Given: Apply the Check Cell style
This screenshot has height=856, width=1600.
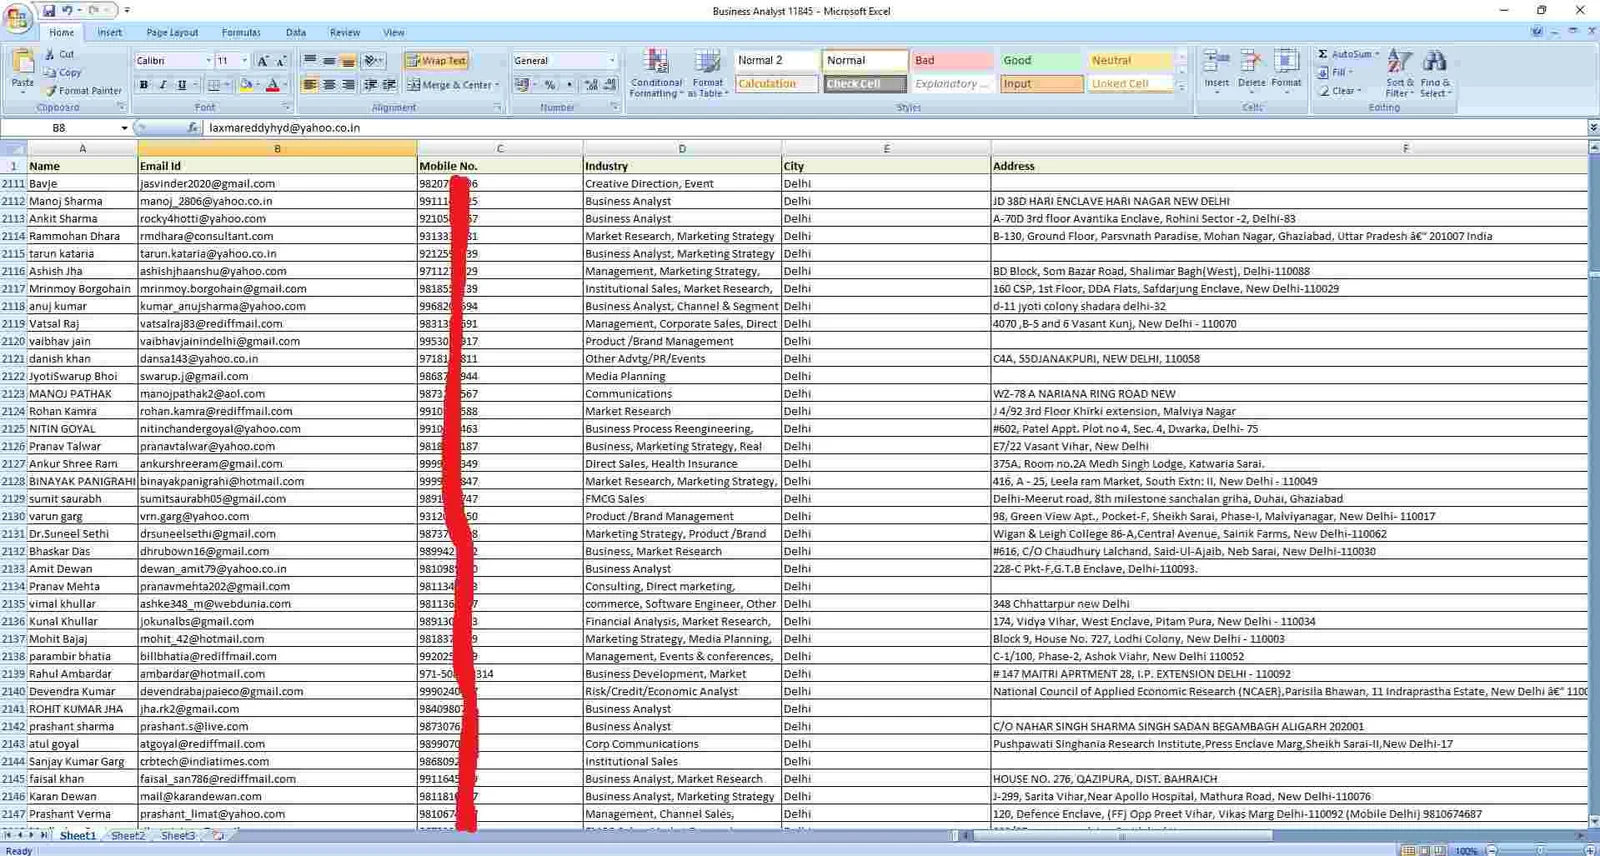Looking at the screenshot, I should (865, 84).
